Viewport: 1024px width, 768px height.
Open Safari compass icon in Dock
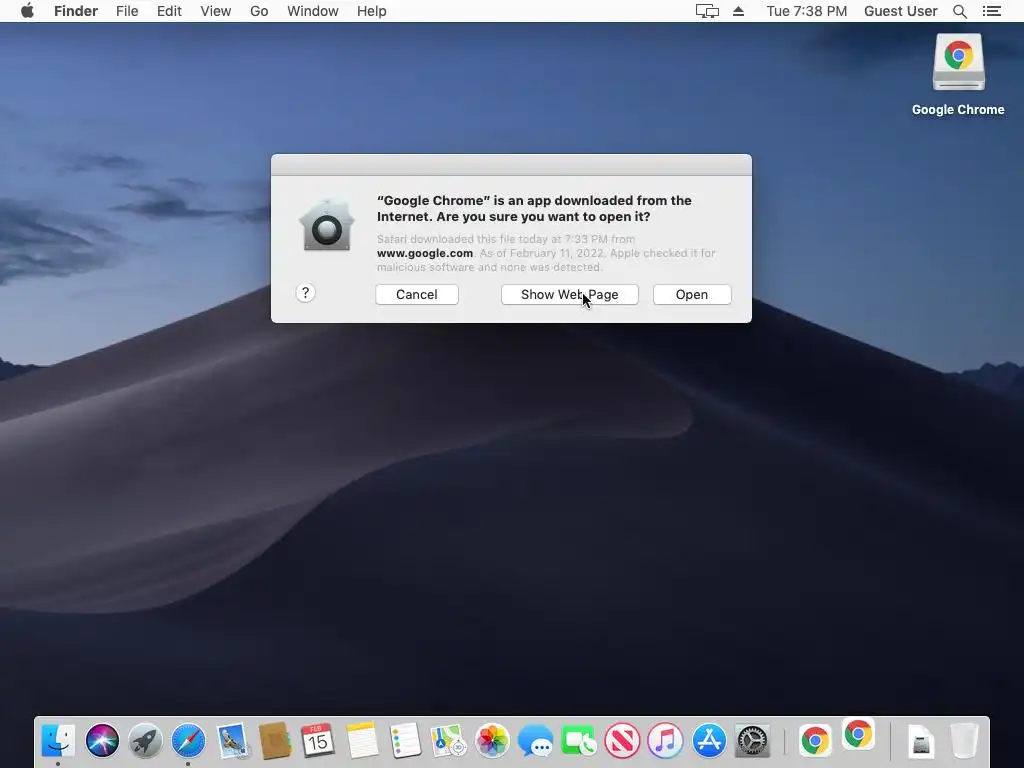pyautogui.click(x=188, y=741)
